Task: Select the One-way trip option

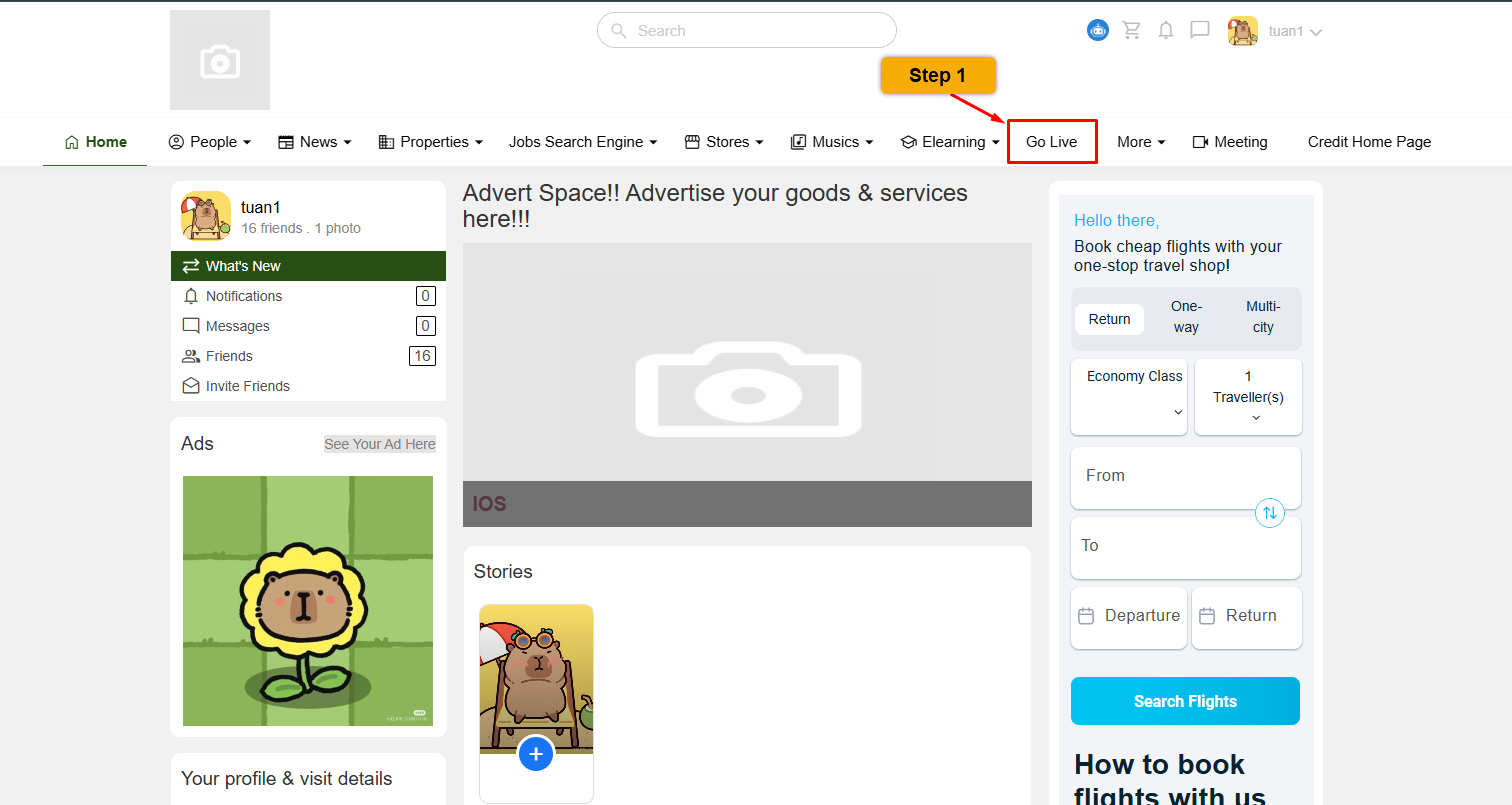Action: tap(1186, 317)
